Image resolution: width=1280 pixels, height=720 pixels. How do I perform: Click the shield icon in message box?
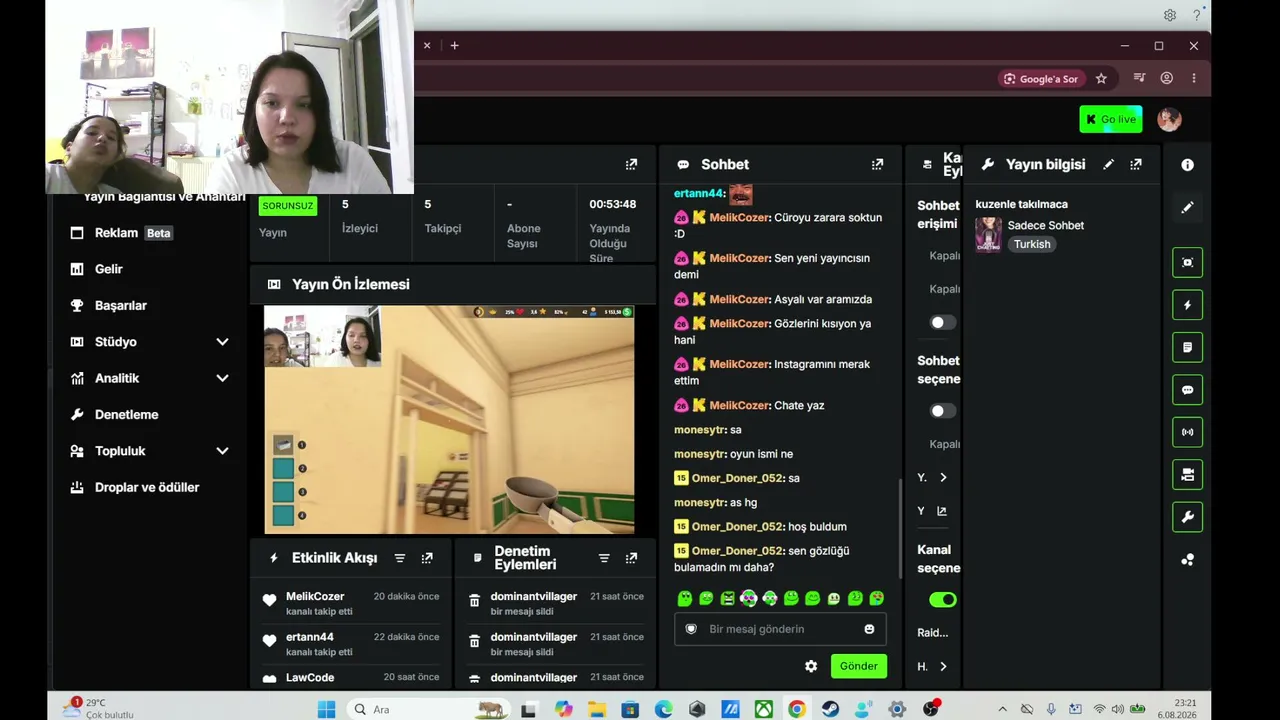[x=691, y=629]
